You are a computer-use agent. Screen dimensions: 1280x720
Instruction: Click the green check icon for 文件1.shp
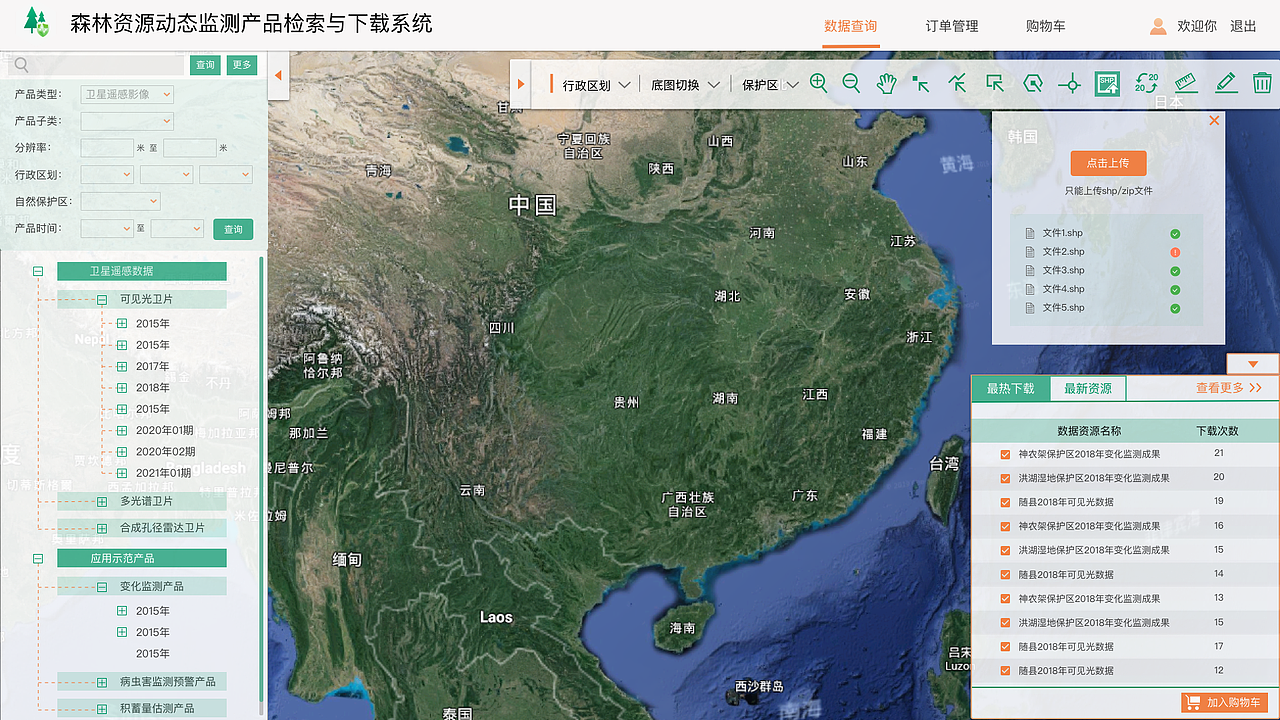click(x=1175, y=234)
